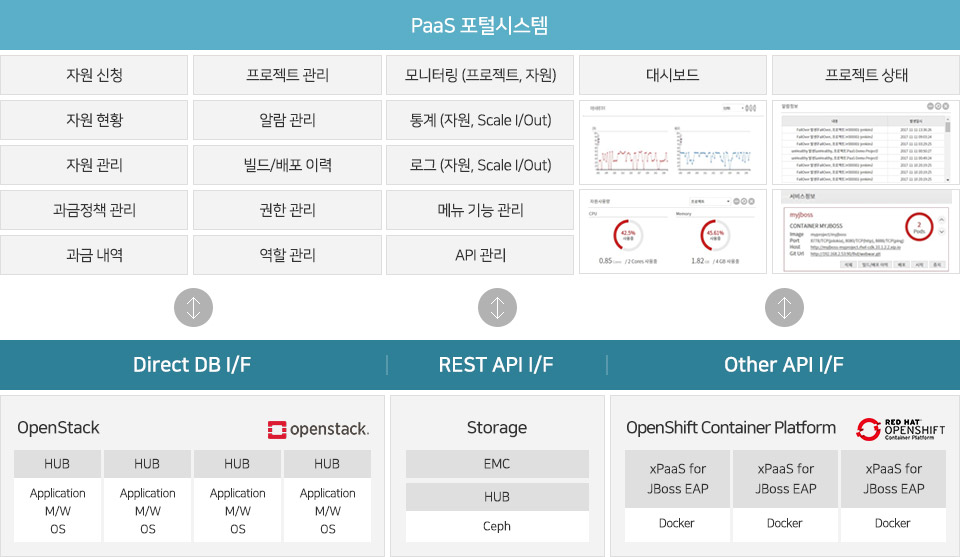Click the 자원 신청 box
960x557 pixels.
click(x=94, y=75)
